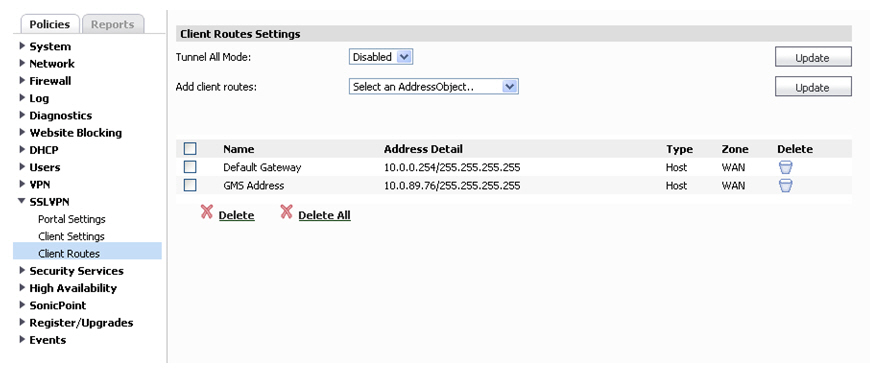Click trash icon for Default Gateway row
This screenshot has width=870, height=381.
[x=785, y=167]
